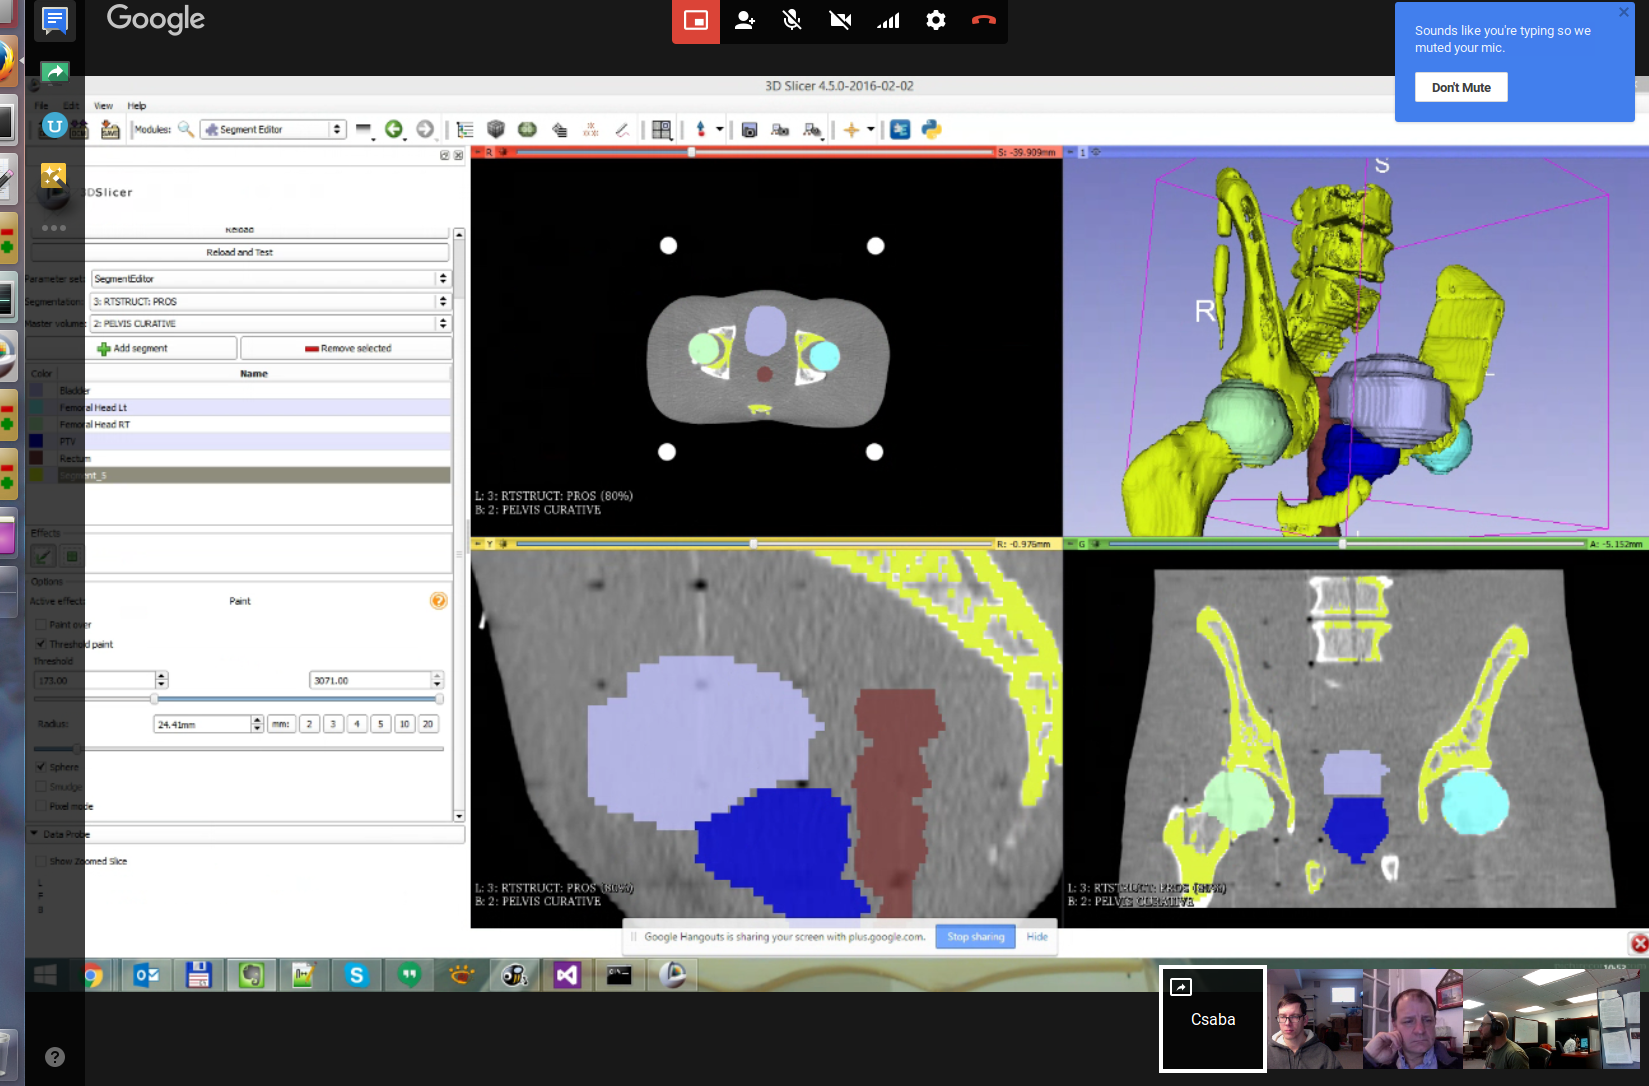This screenshot has height=1086, width=1649.
Task: Open the Python interactor from the toolbar
Action: coord(931,129)
